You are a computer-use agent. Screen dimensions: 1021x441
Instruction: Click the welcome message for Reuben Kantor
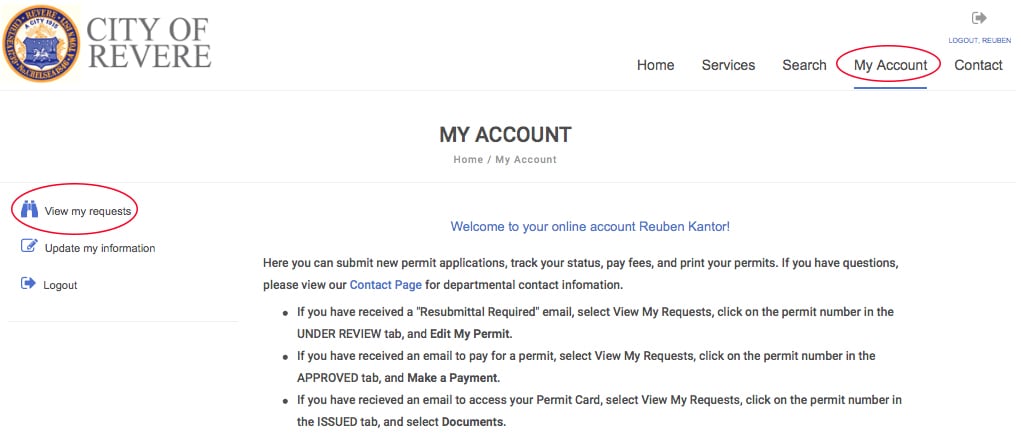(590, 227)
